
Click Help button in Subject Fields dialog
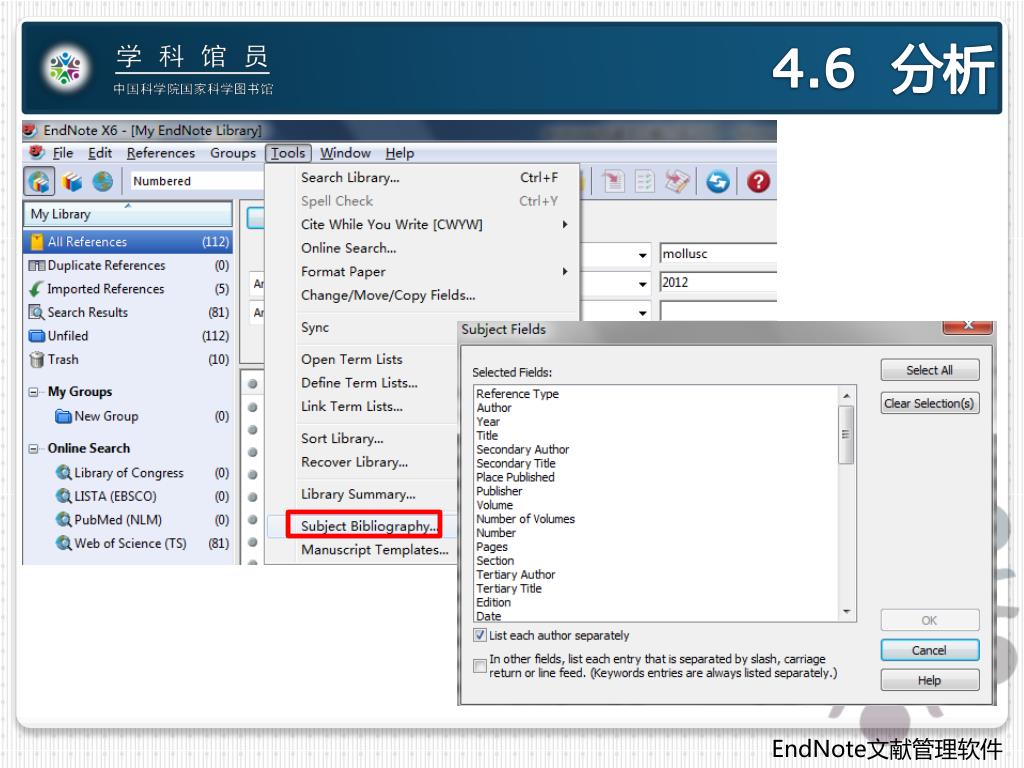click(x=929, y=680)
